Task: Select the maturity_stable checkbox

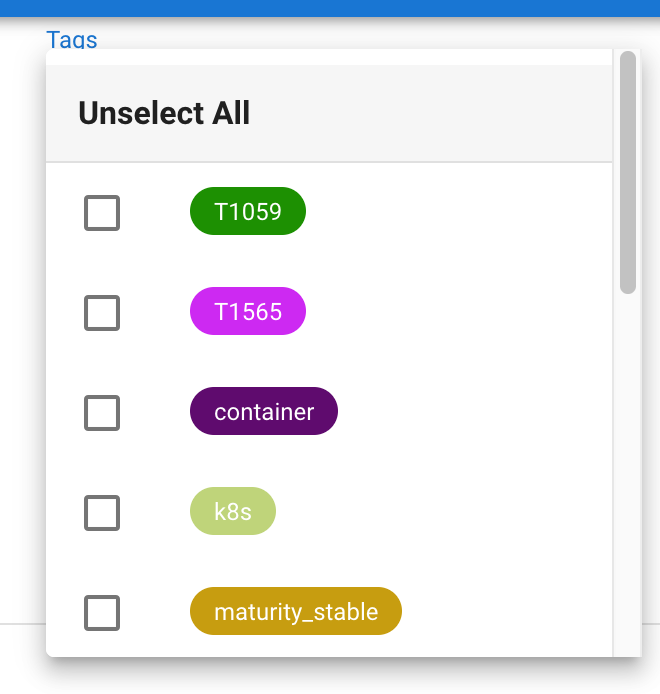Action: tap(102, 613)
